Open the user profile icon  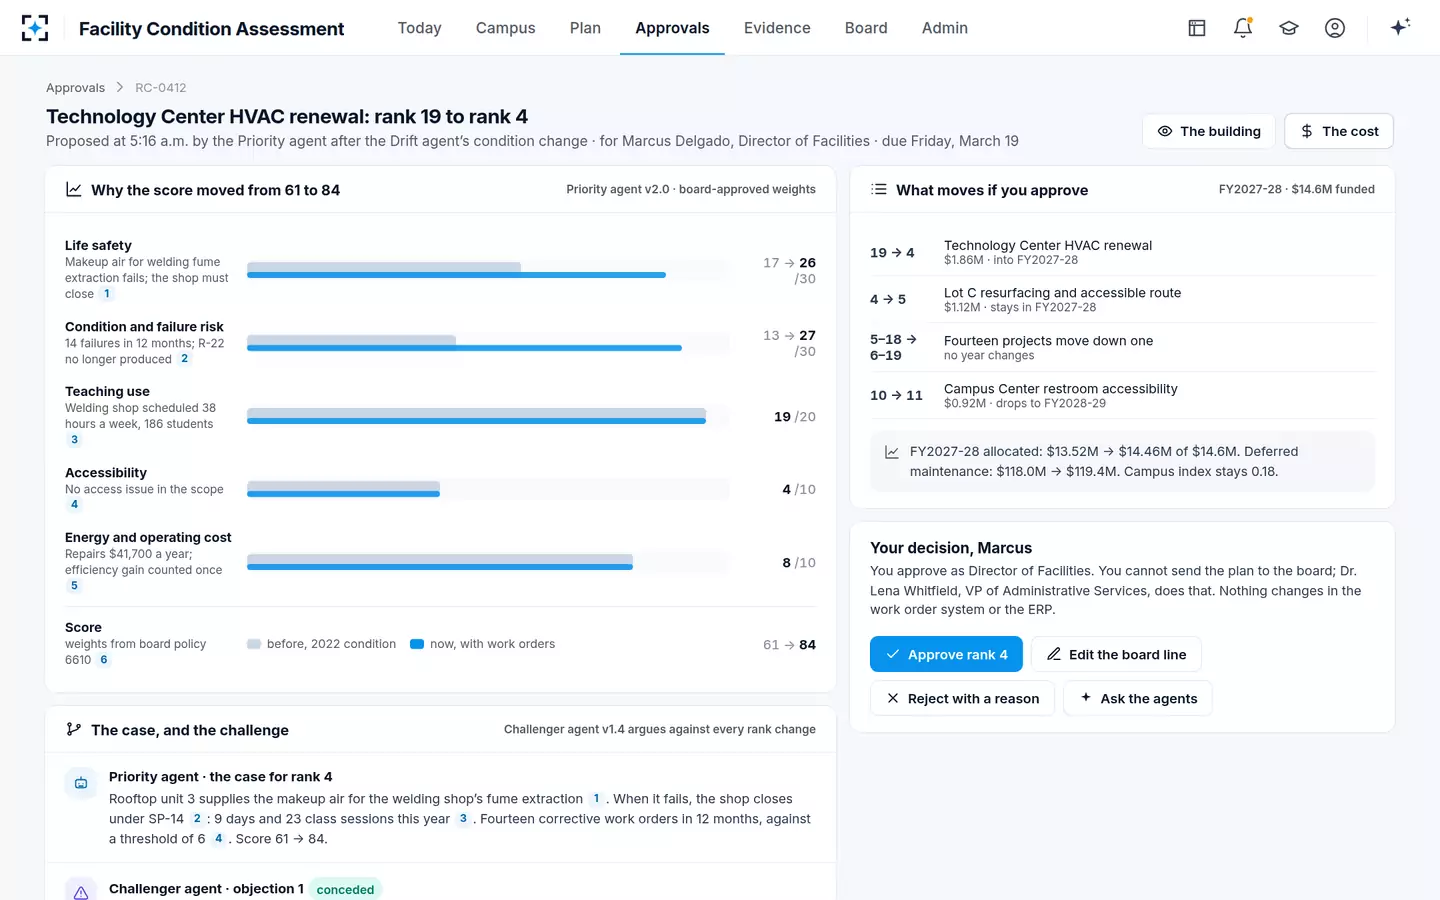pos(1335,28)
